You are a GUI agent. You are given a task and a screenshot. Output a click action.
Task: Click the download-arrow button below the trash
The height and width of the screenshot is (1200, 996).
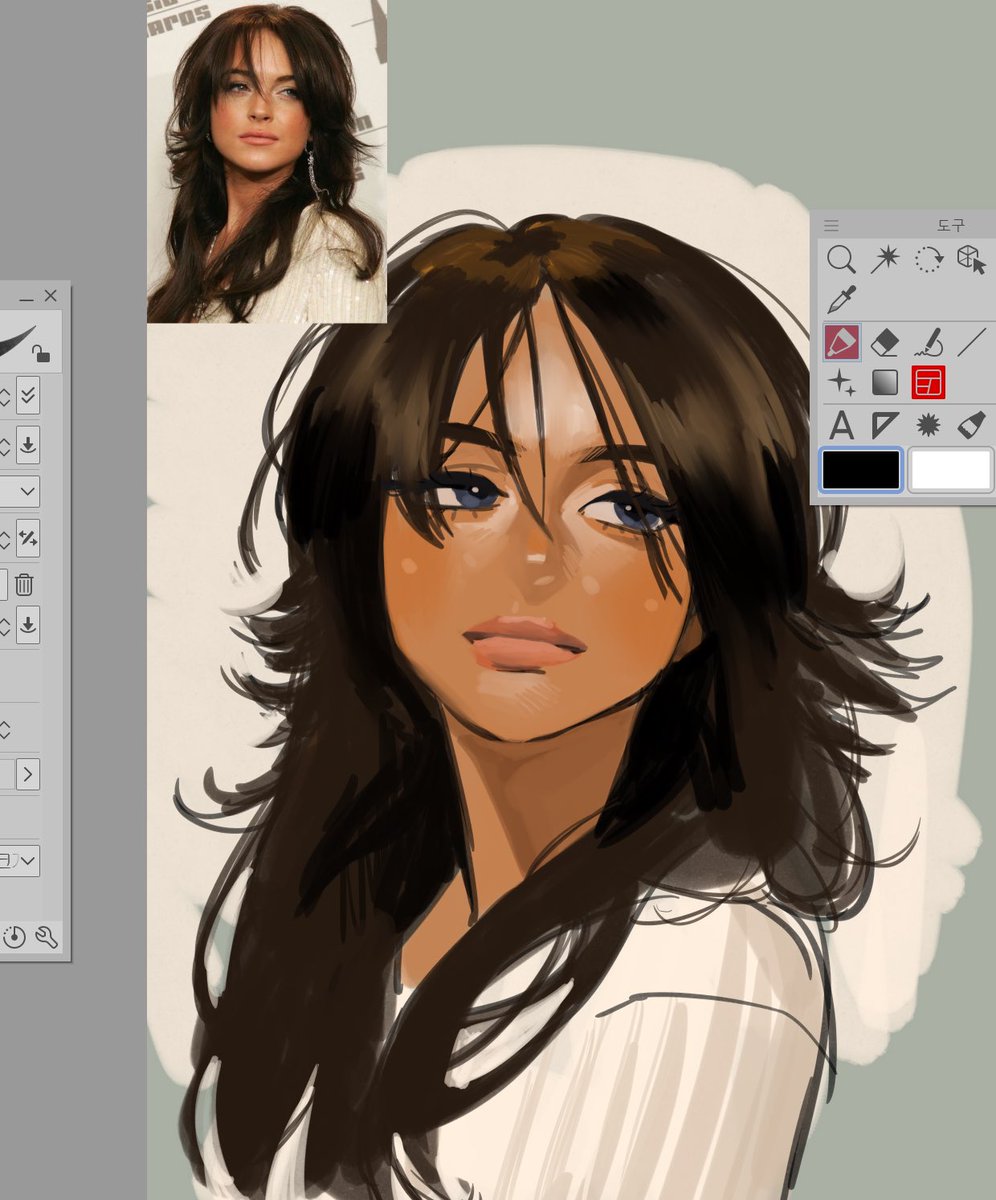[x=28, y=626]
